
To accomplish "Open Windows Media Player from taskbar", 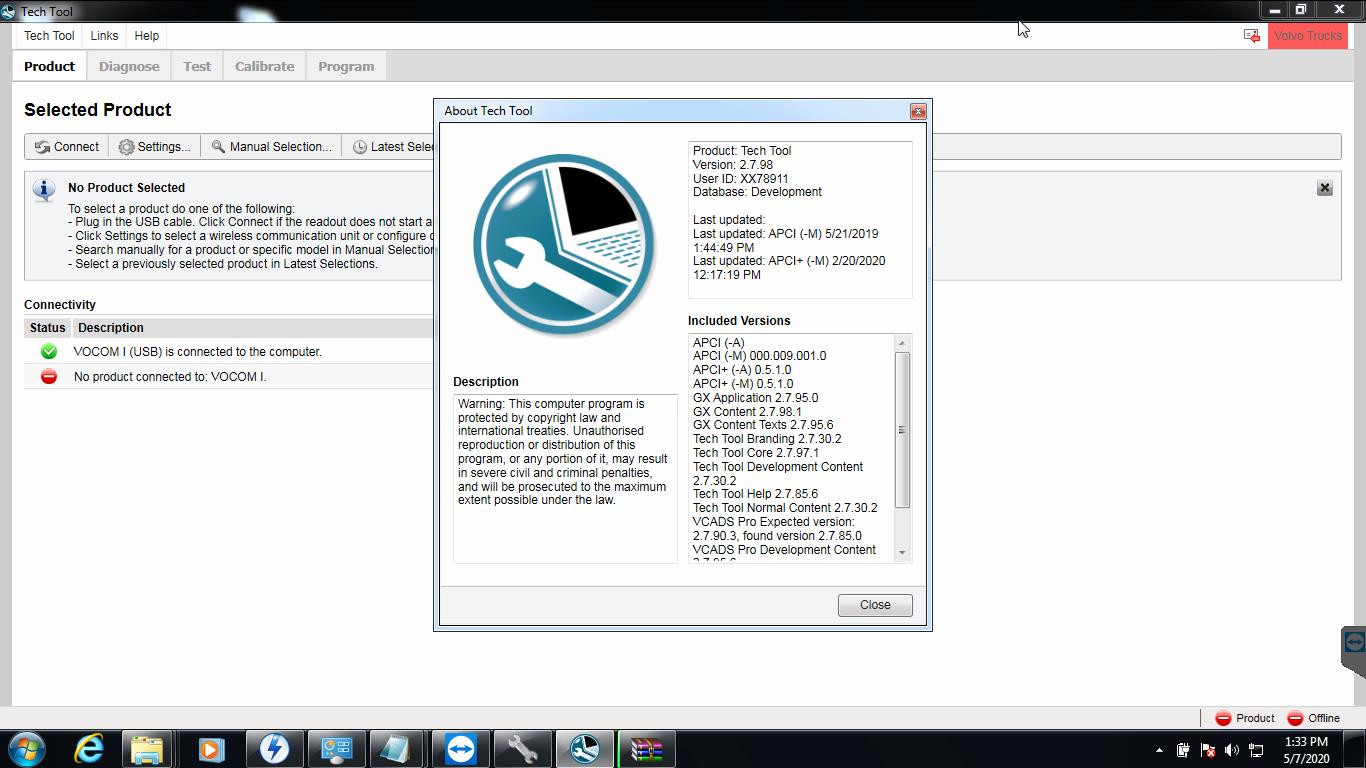I will click(x=210, y=748).
